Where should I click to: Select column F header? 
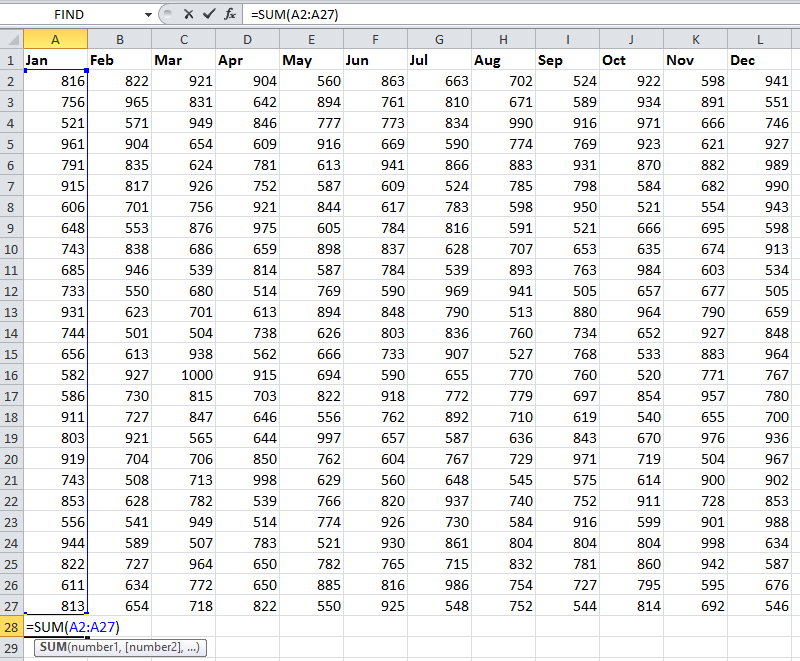pyautogui.click(x=375, y=40)
